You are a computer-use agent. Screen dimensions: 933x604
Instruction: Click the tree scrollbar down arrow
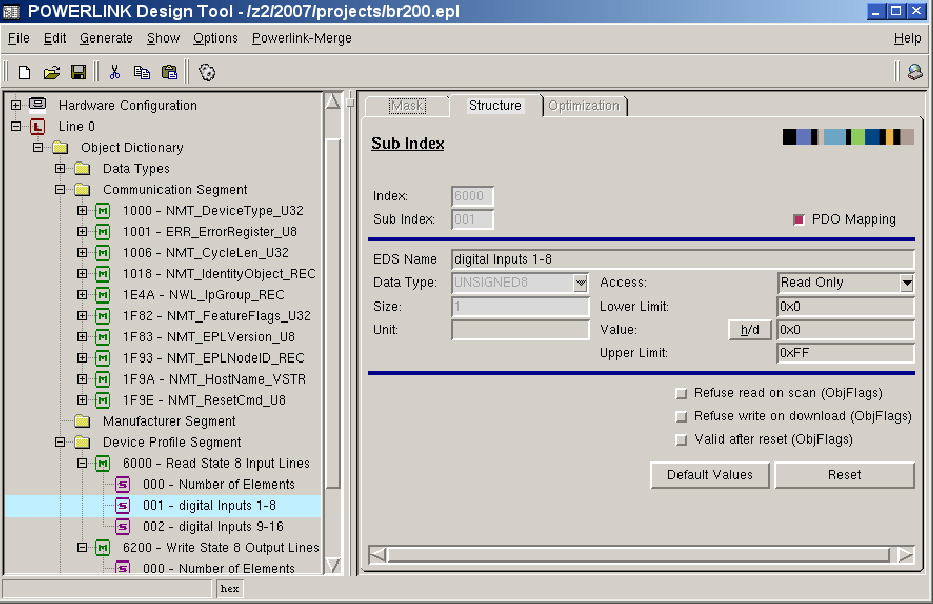point(333,565)
